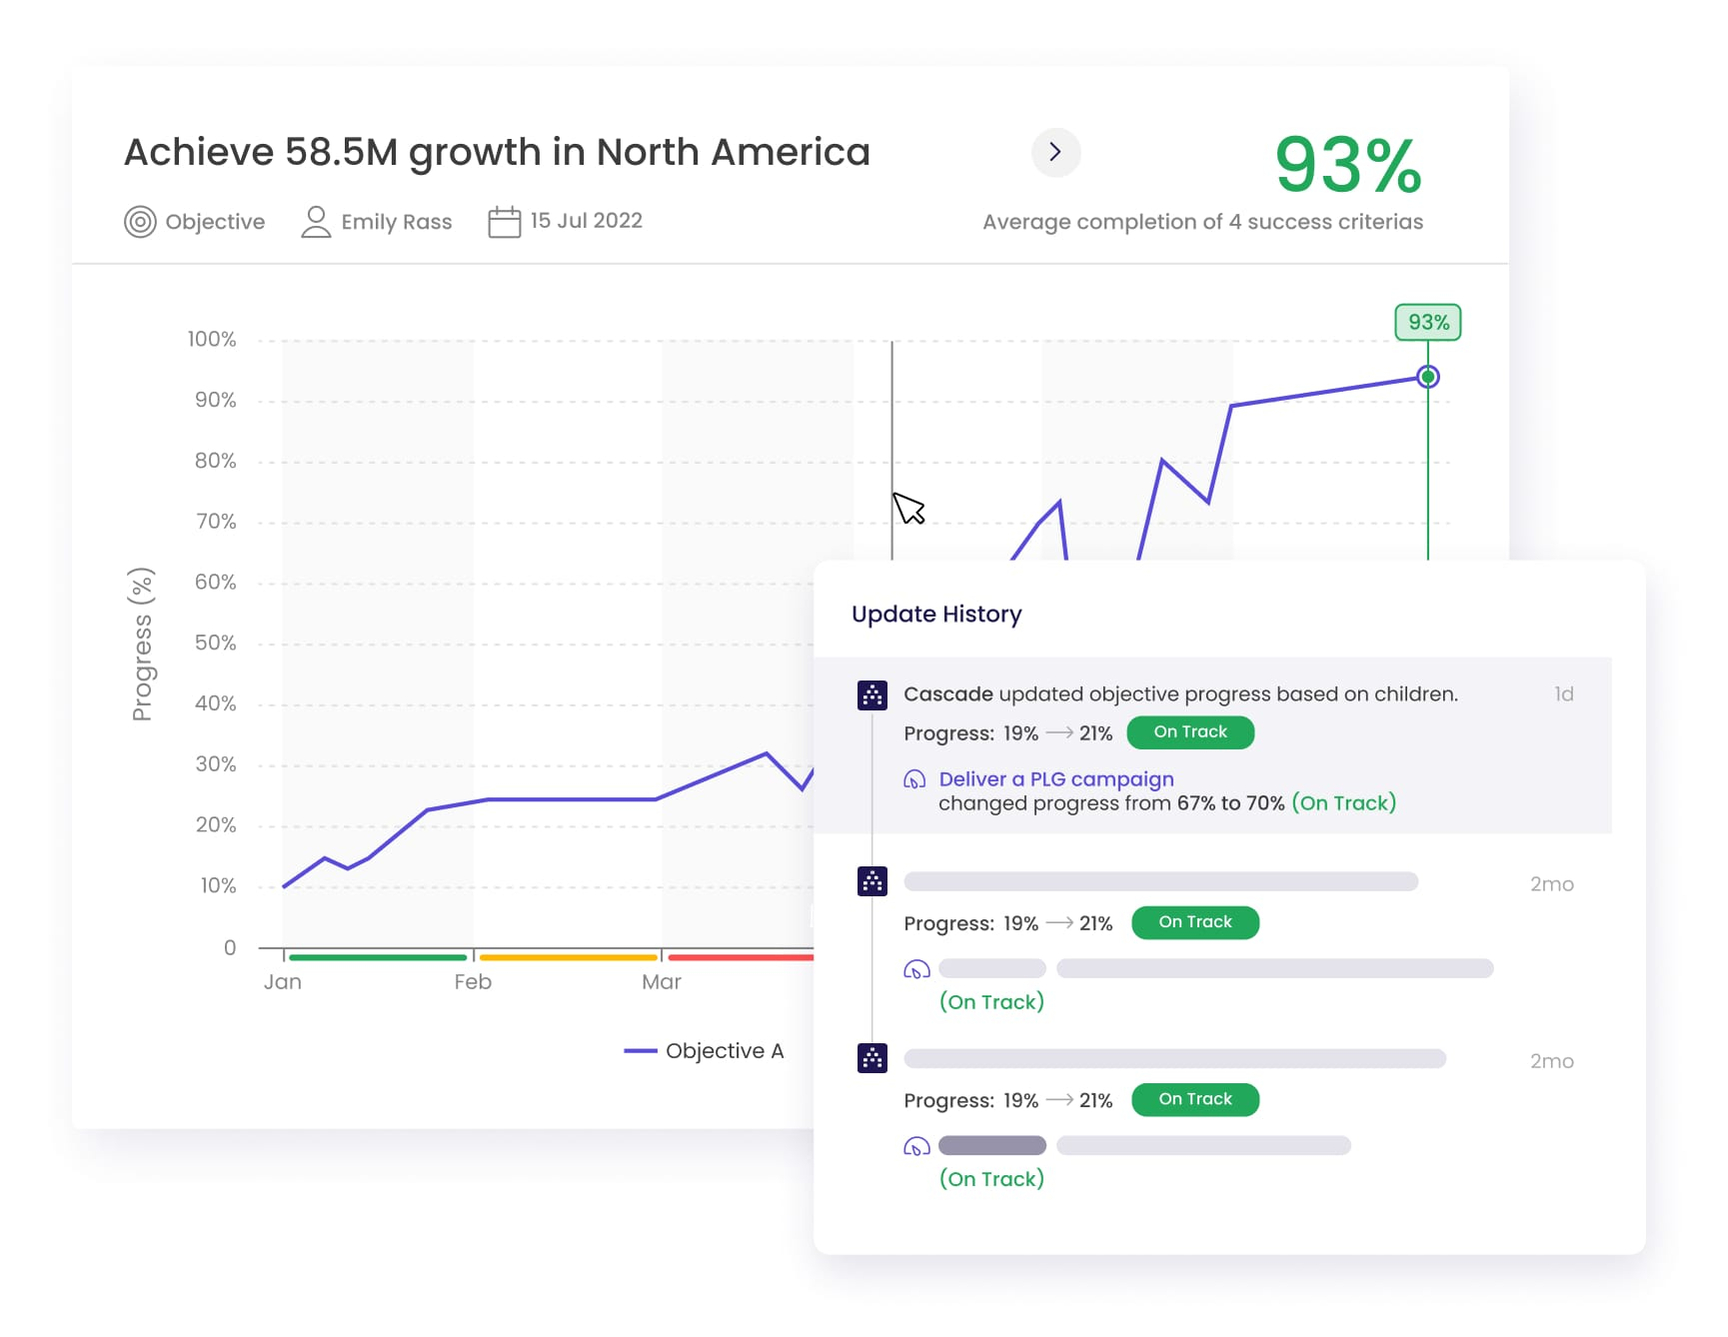Click the large 93% completion figure
Image resolution: width=1728 pixels, height=1337 pixels.
point(1348,165)
